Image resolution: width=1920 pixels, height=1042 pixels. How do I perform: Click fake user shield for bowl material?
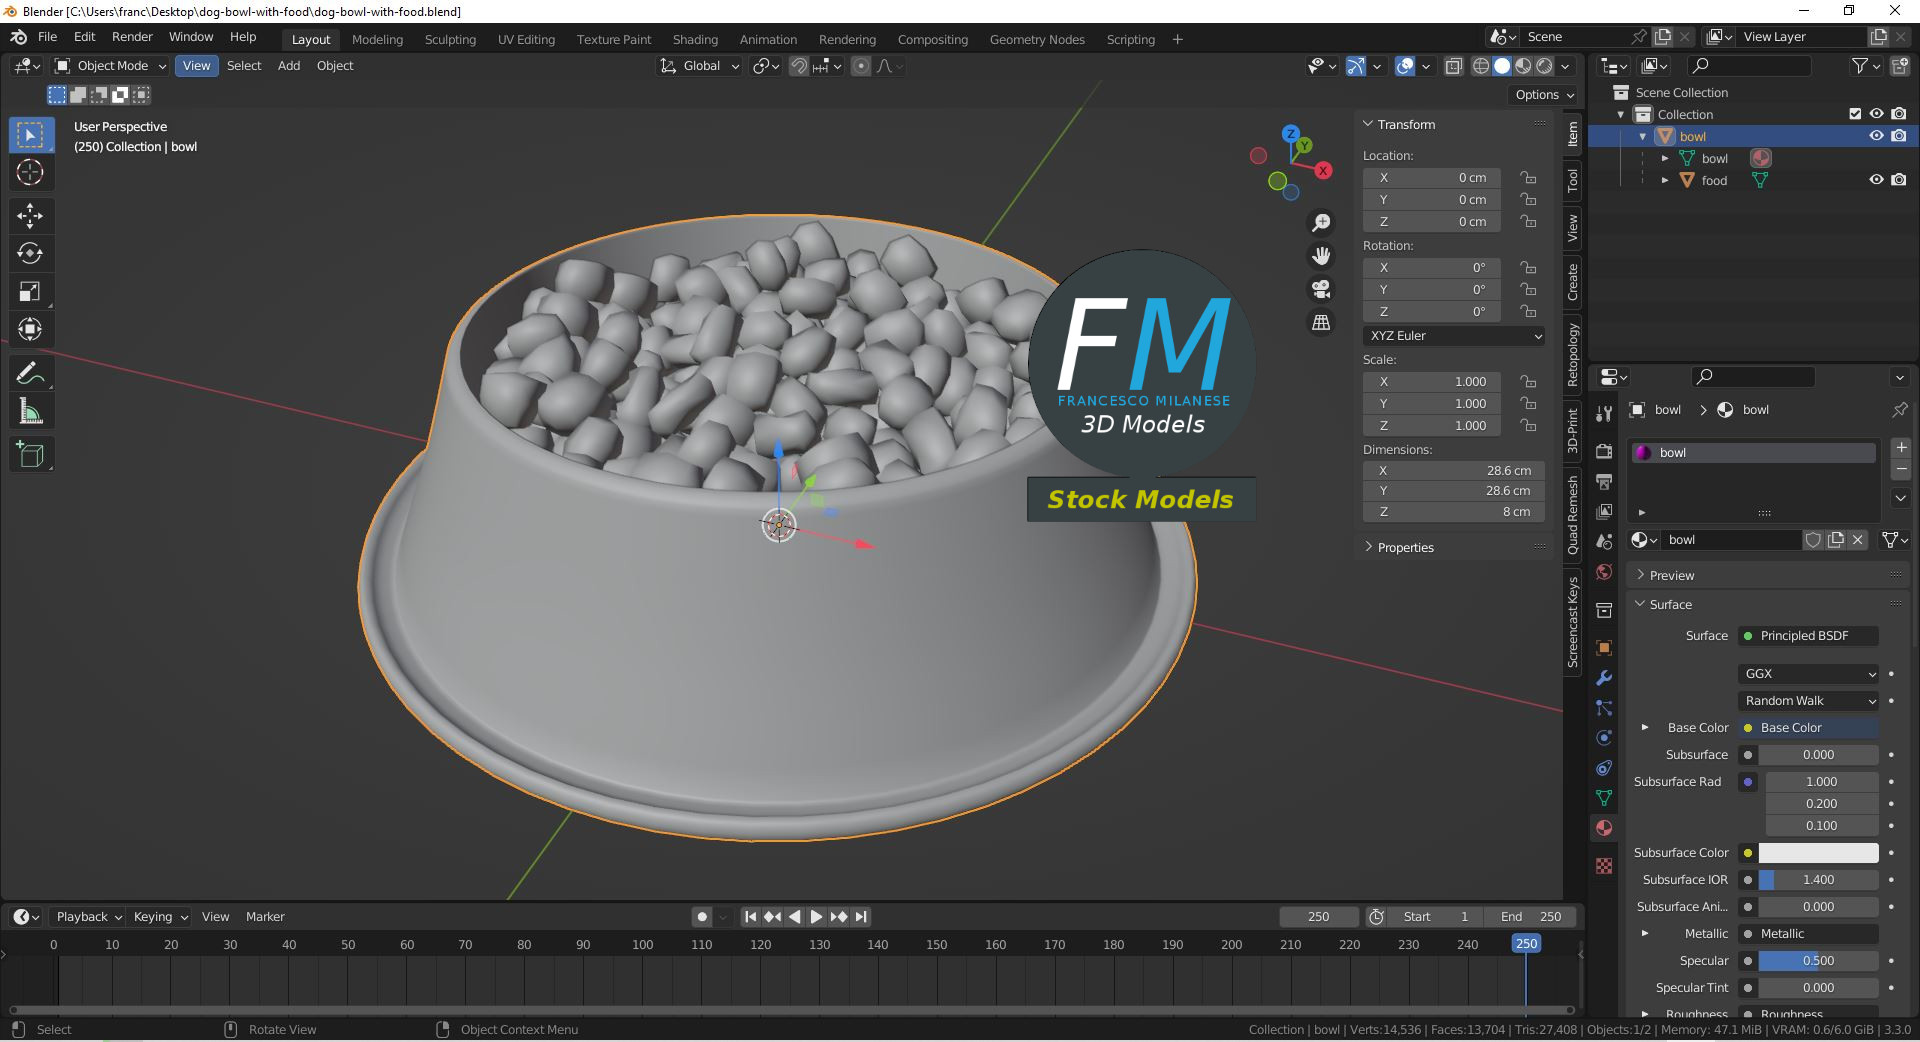click(1813, 540)
